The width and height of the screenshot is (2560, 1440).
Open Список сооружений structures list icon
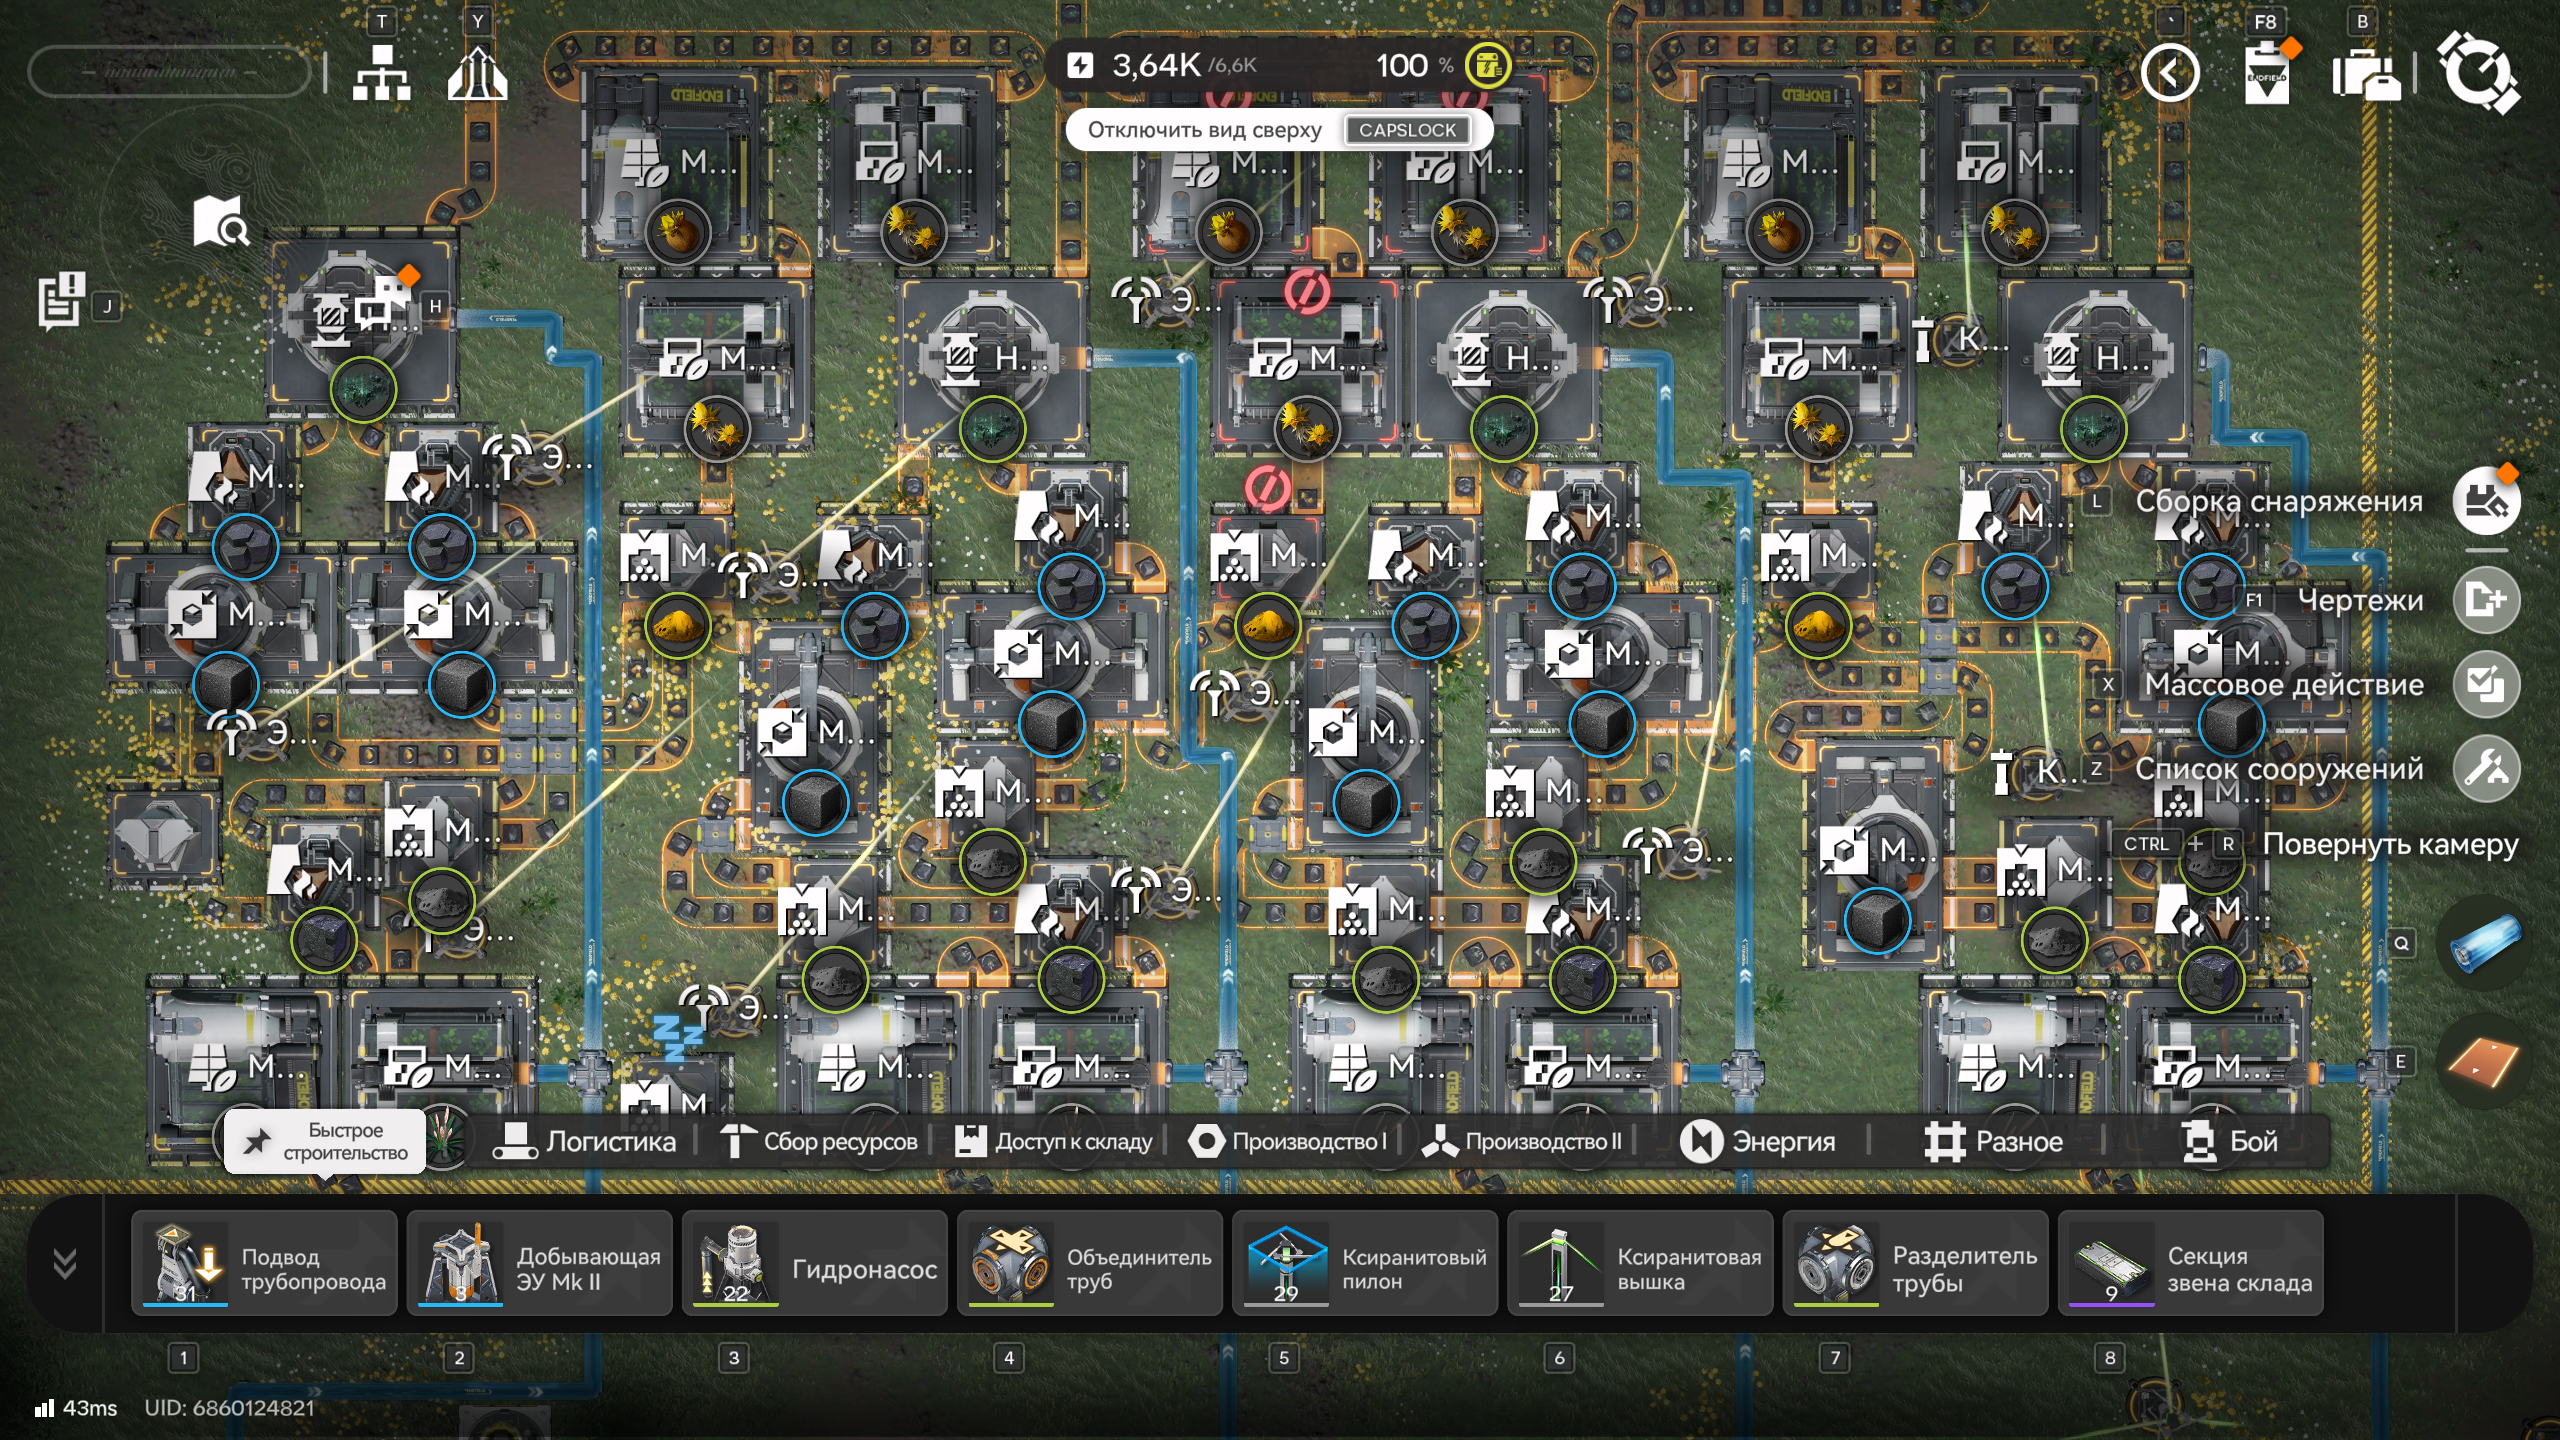[2485, 769]
